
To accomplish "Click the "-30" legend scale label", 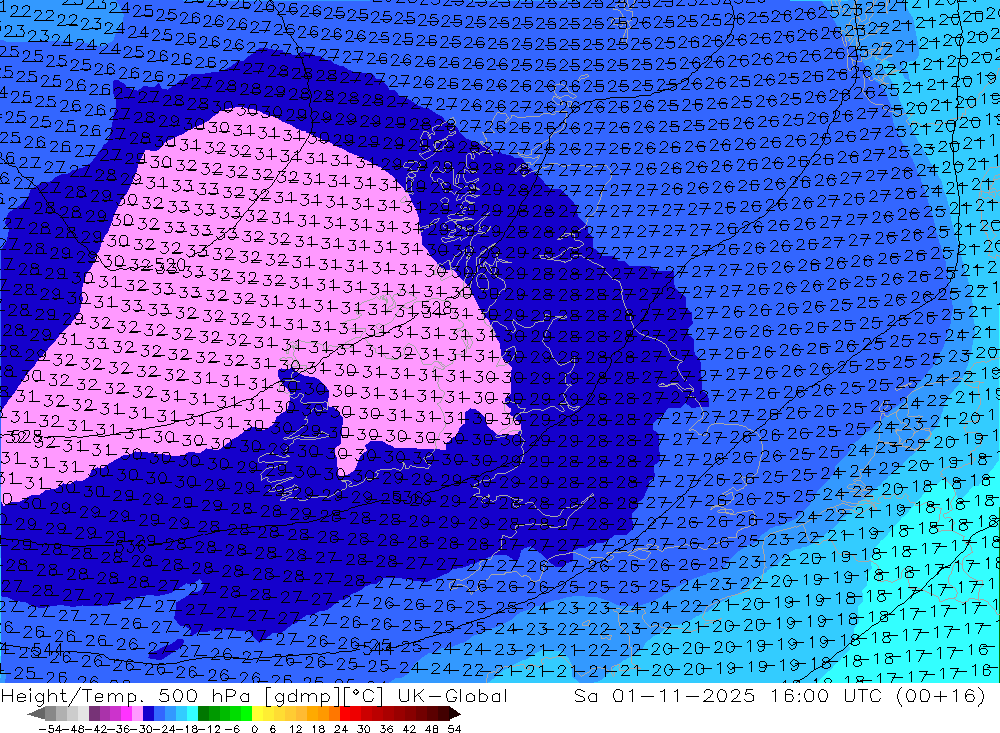I will coord(142,729).
